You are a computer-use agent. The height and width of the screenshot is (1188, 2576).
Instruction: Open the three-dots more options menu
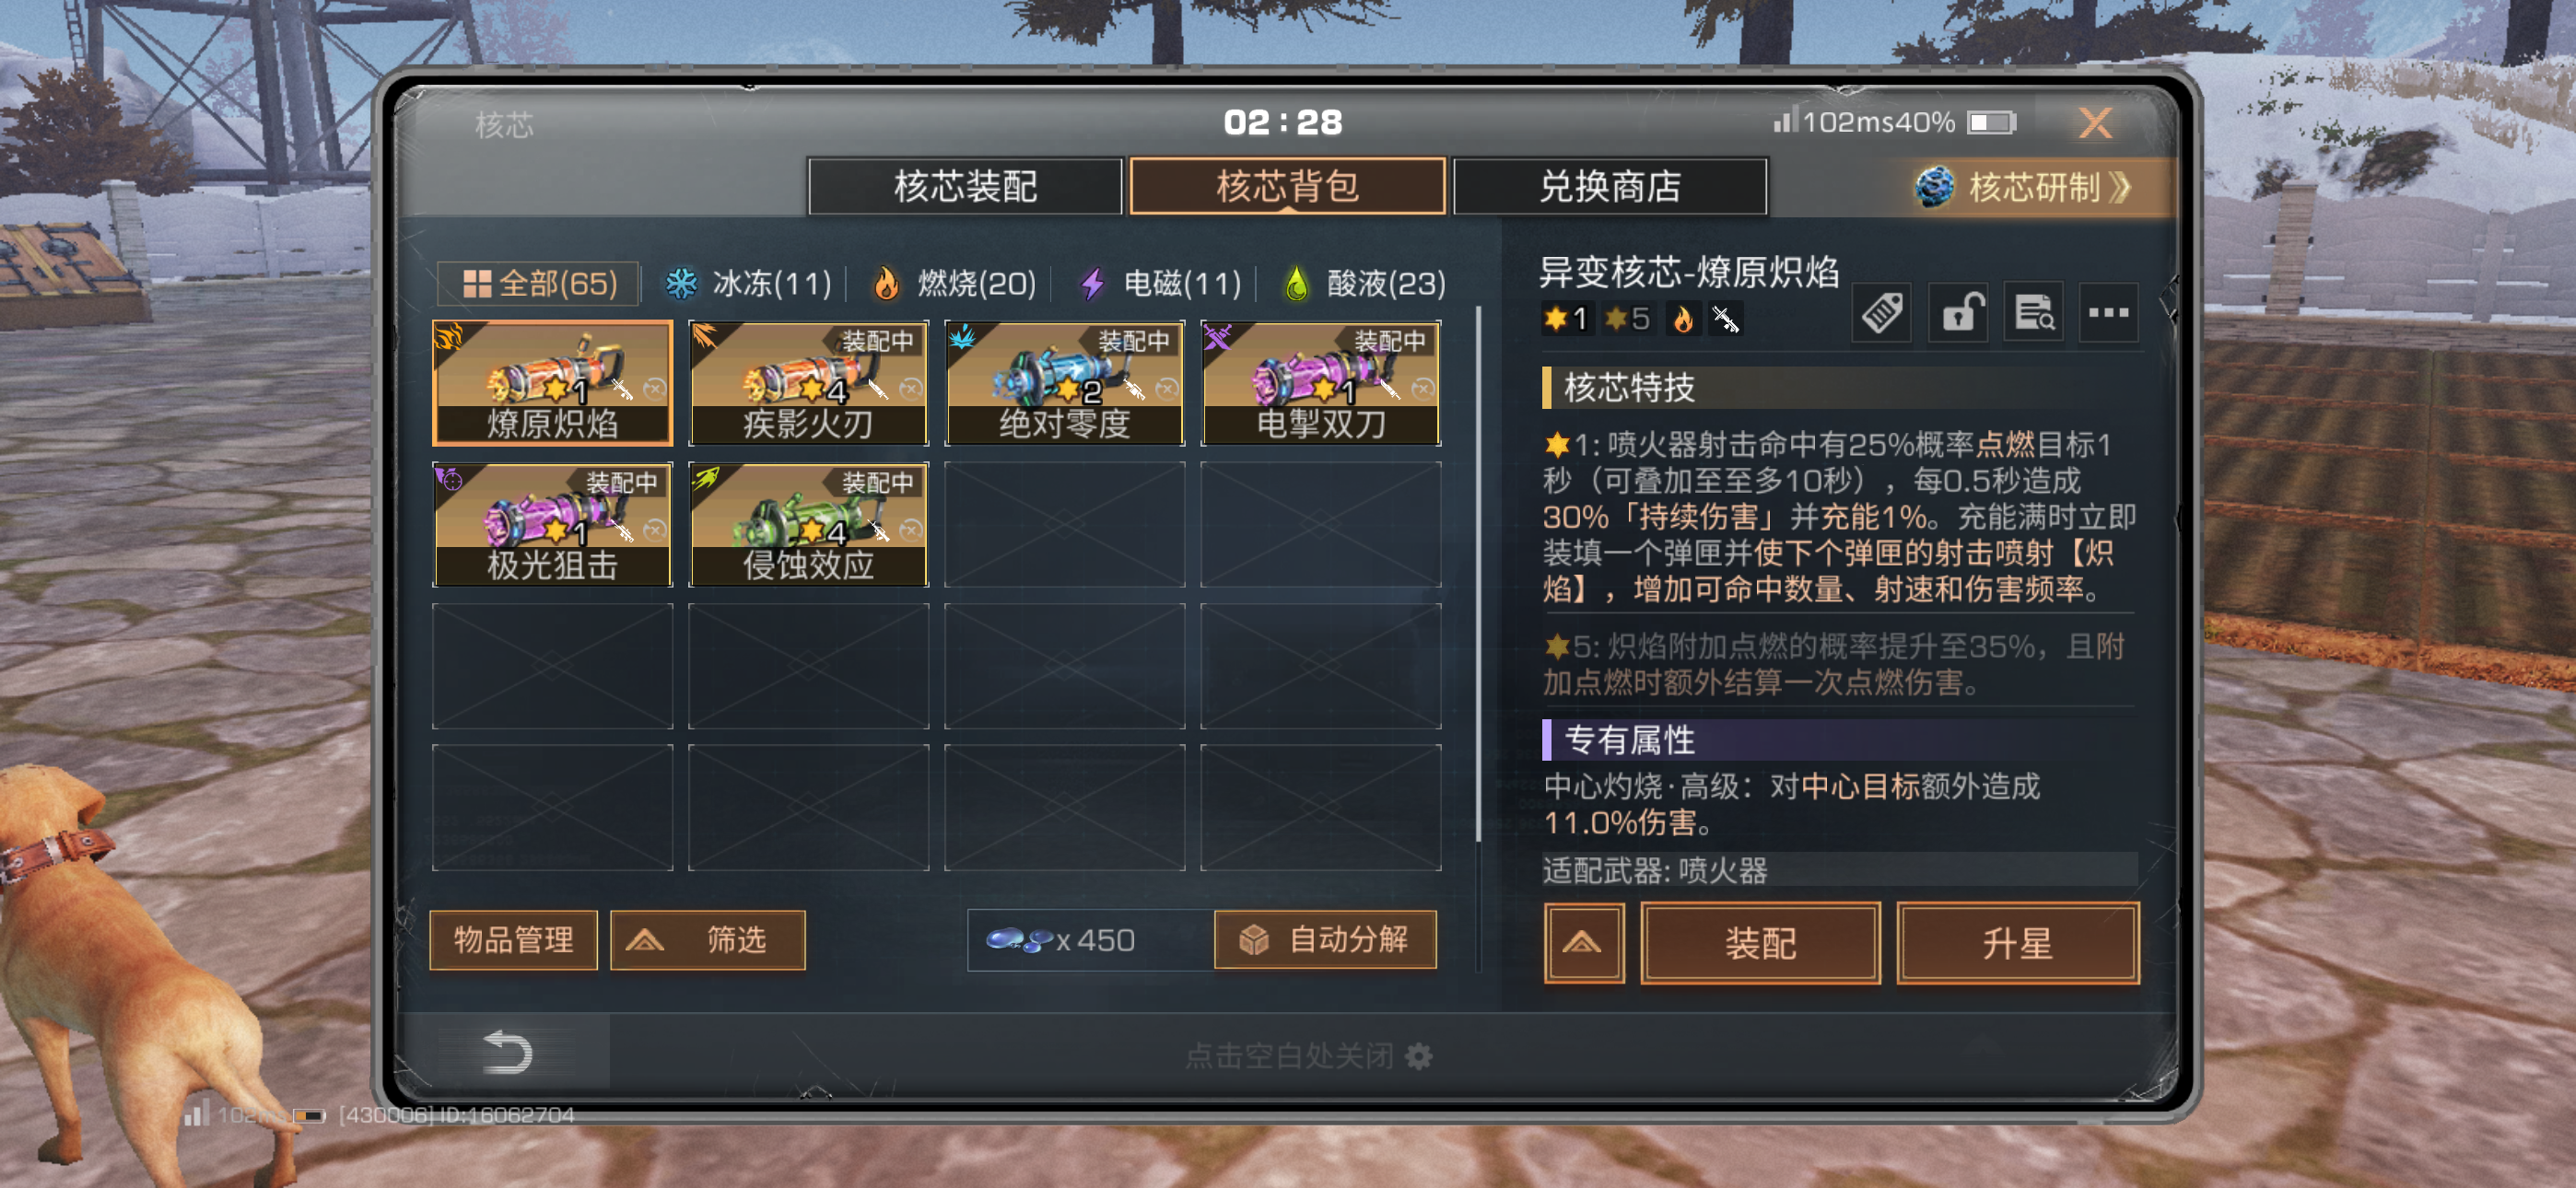[2108, 313]
